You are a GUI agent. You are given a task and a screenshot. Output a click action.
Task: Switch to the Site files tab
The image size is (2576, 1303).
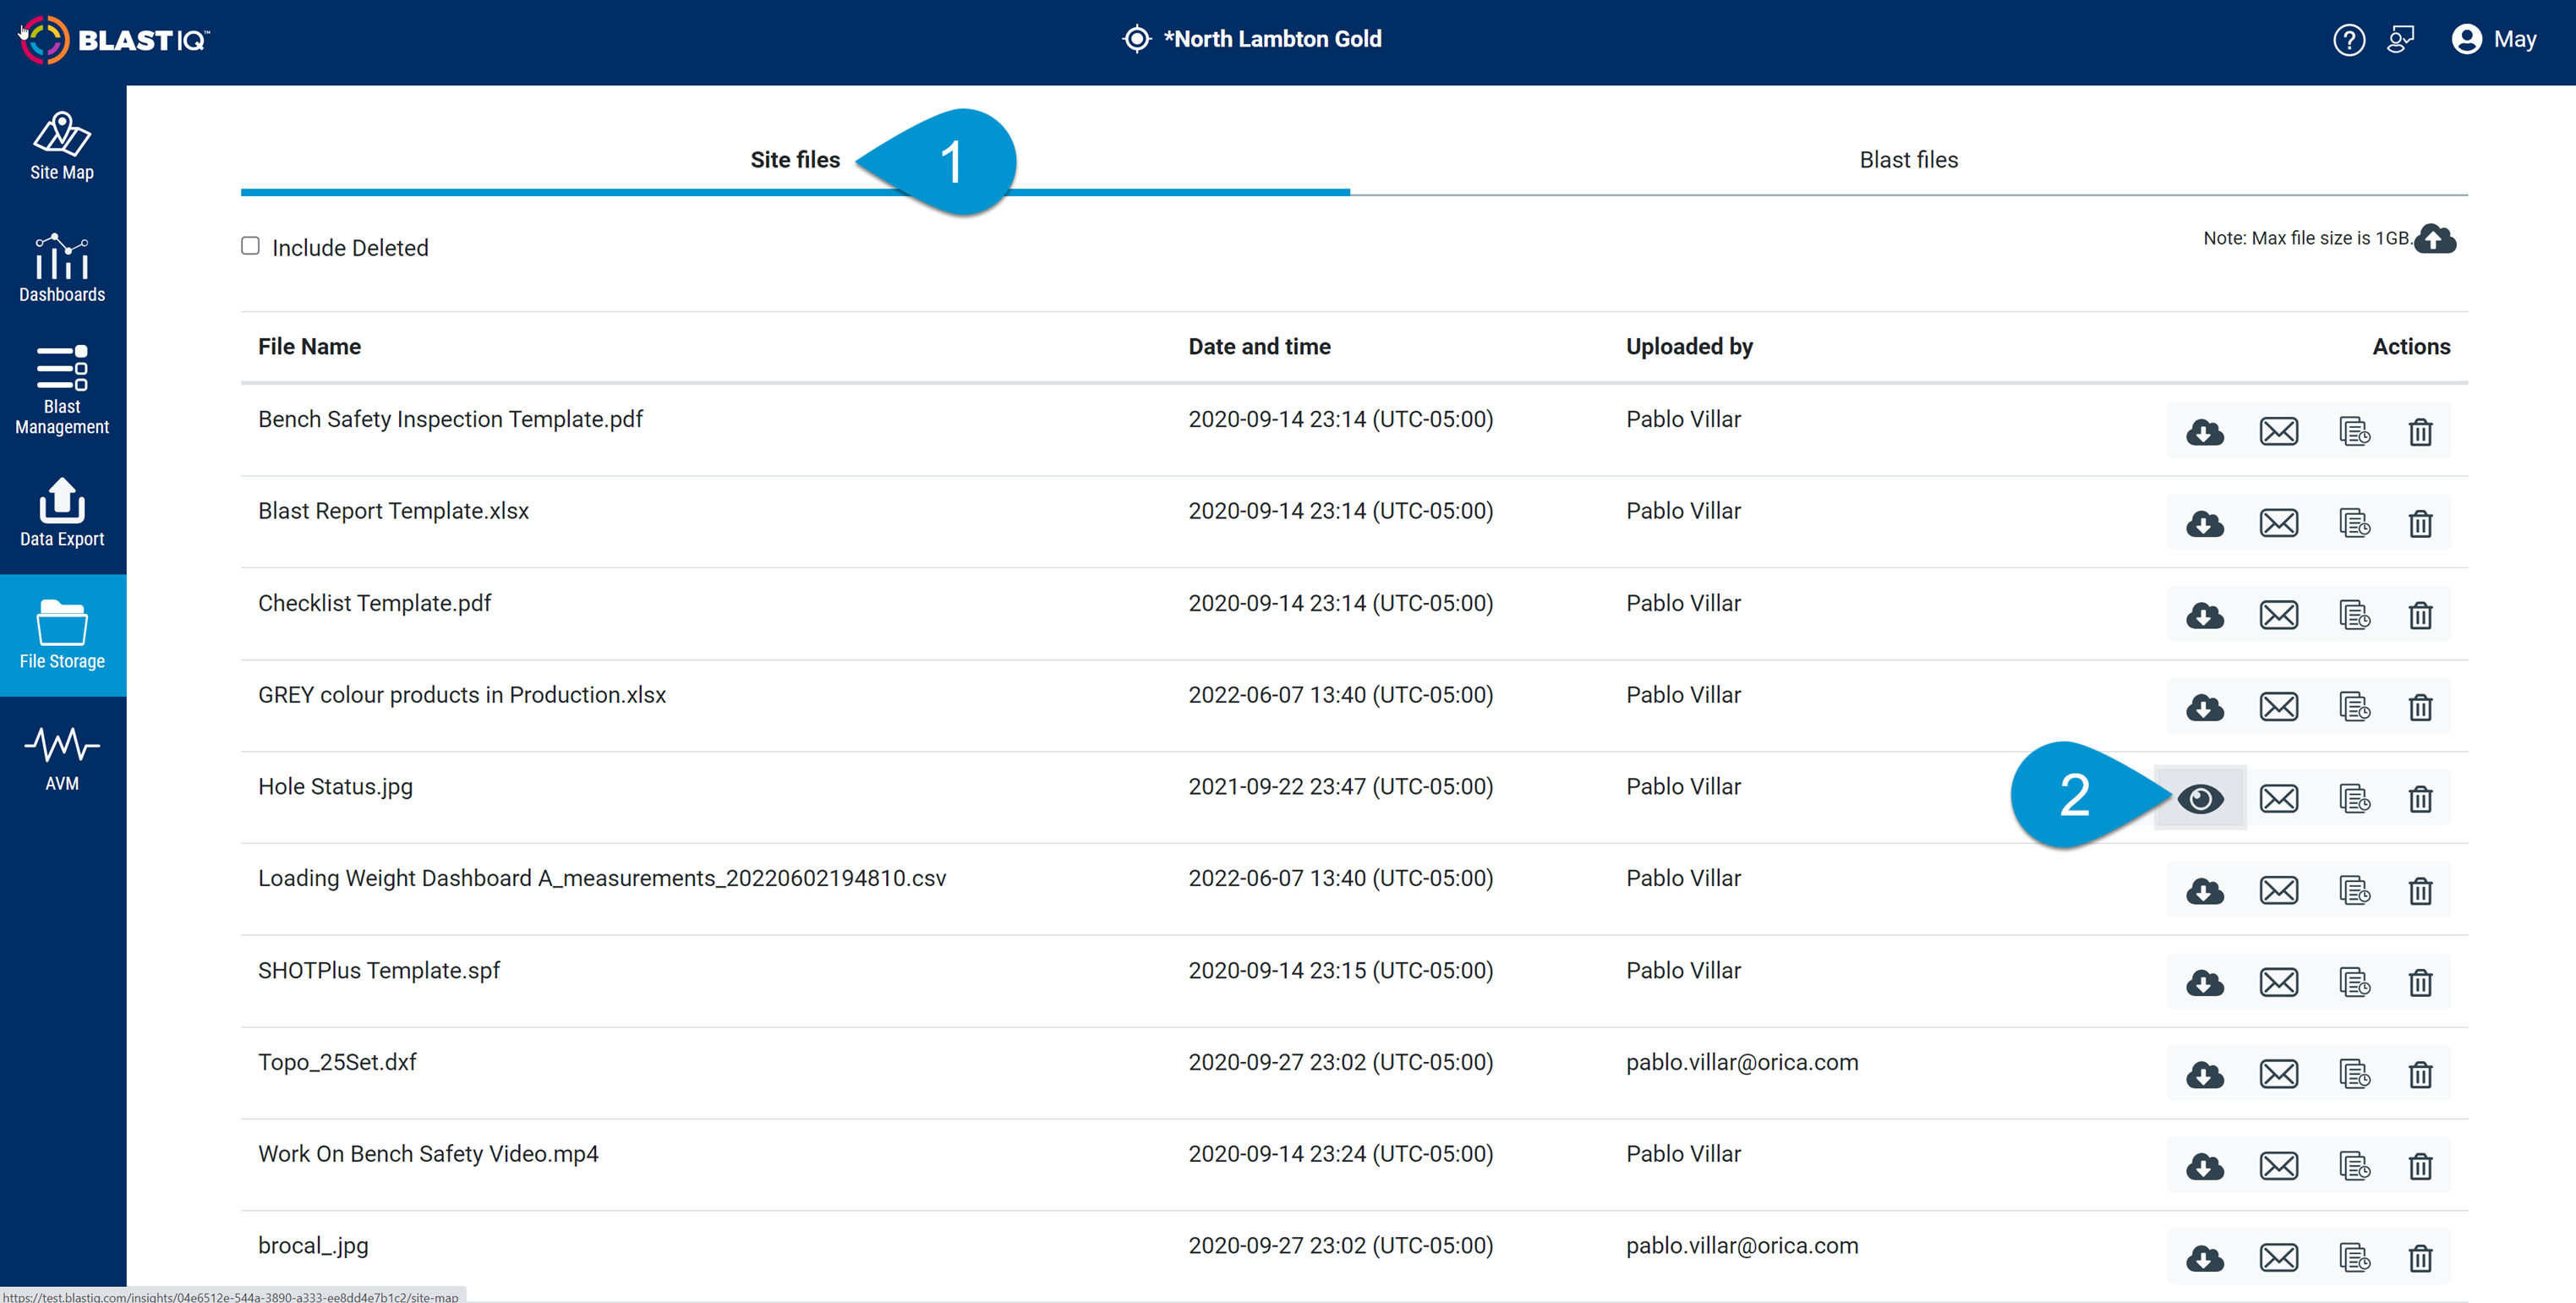pyautogui.click(x=795, y=159)
